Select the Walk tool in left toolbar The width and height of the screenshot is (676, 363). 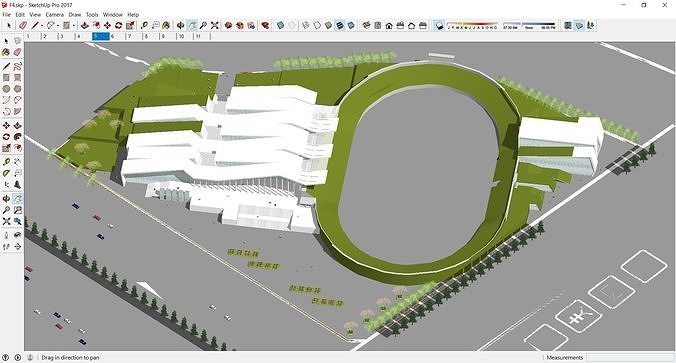(6, 247)
